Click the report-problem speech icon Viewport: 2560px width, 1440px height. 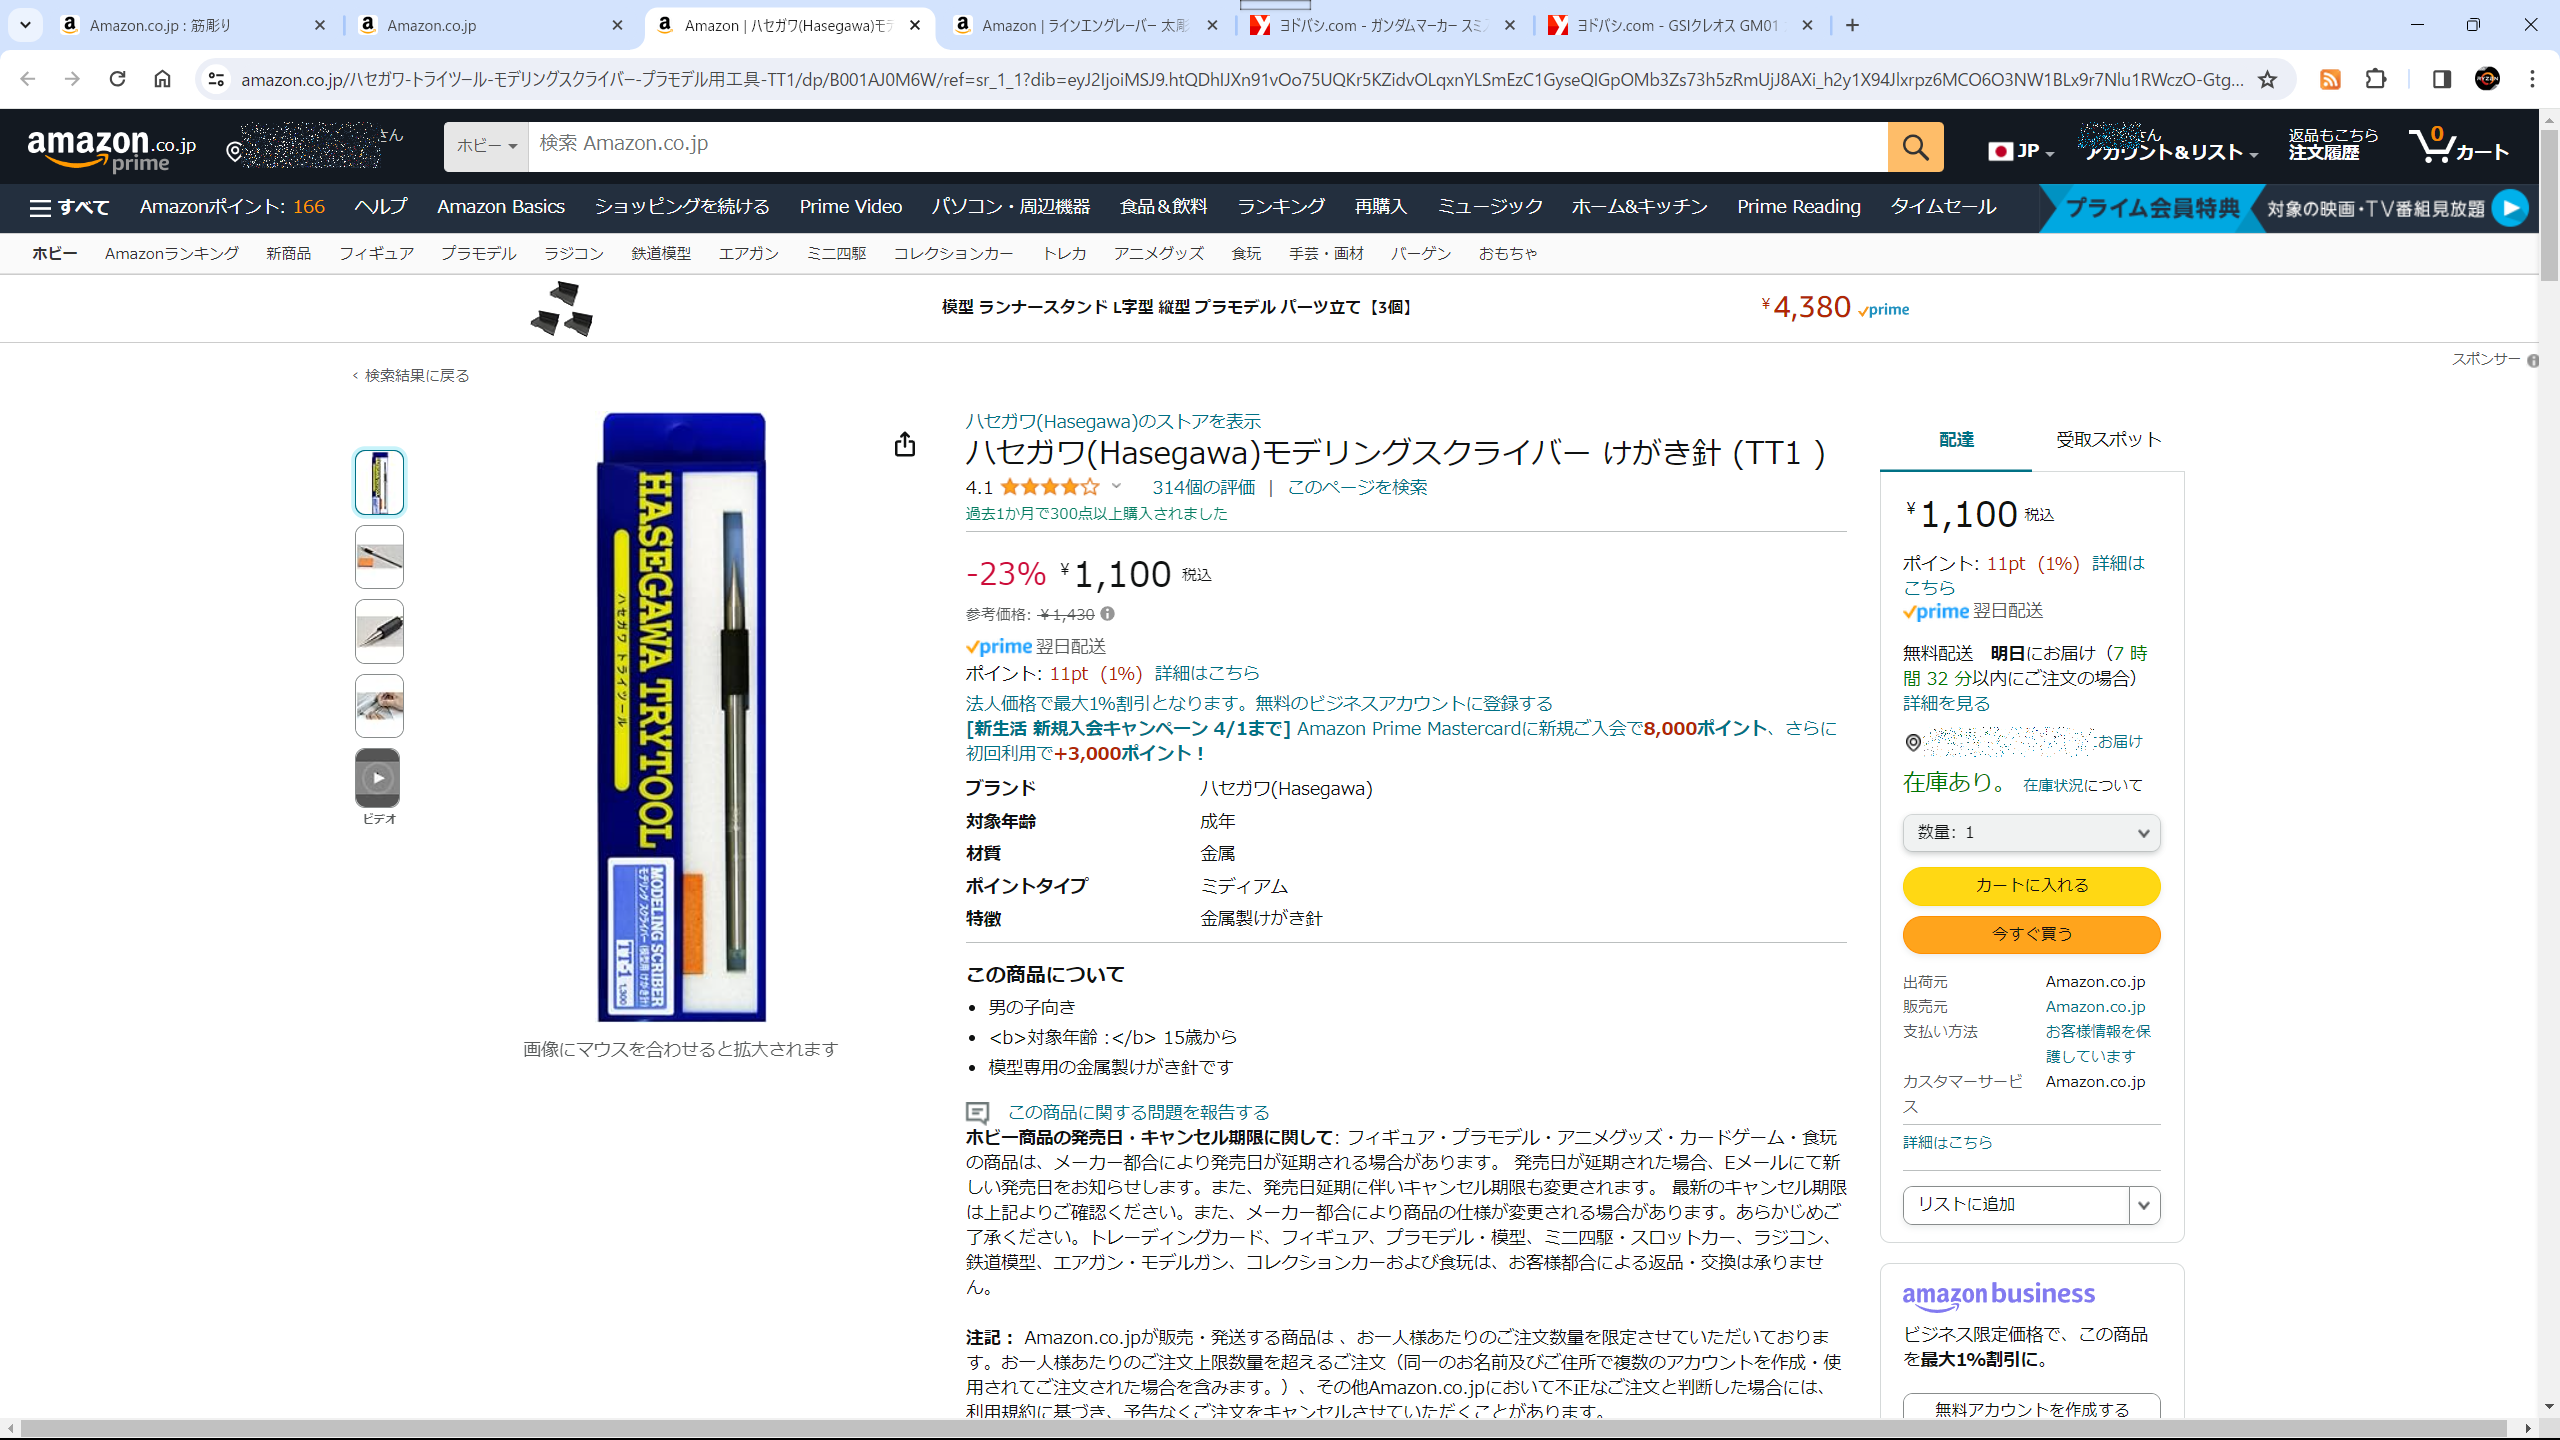(977, 1113)
